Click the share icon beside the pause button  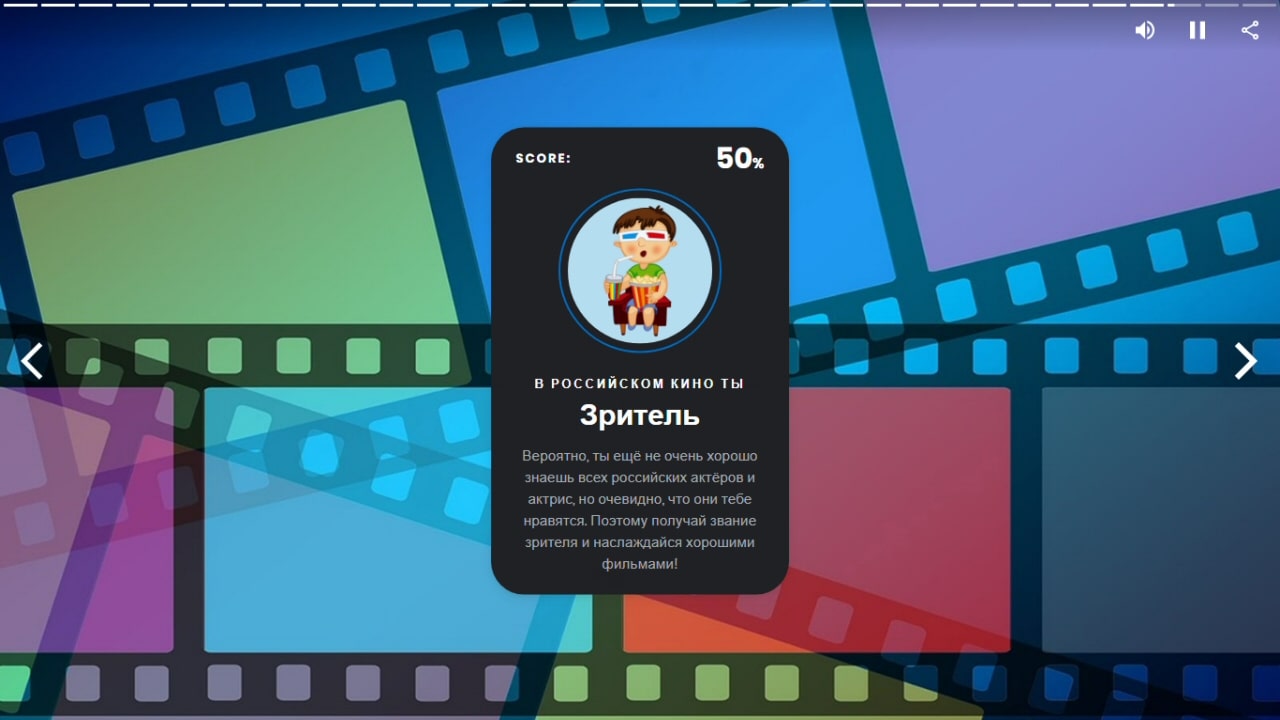(1248, 30)
